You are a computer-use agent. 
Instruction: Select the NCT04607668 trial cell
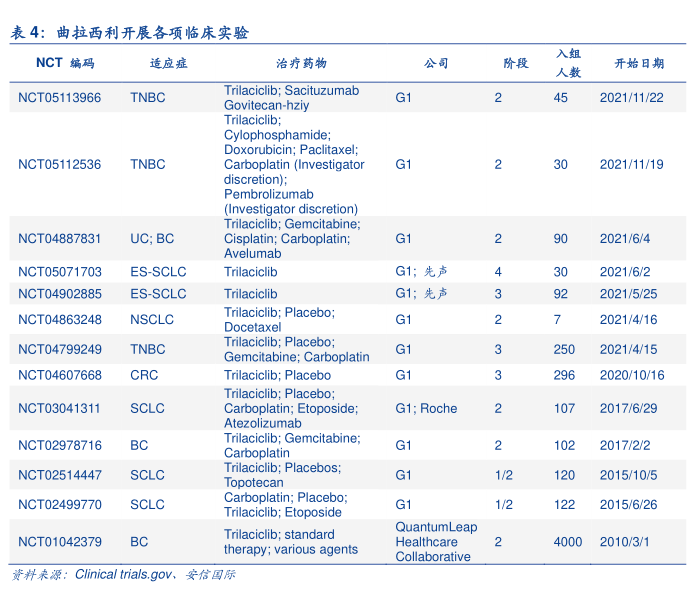tap(59, 376)
